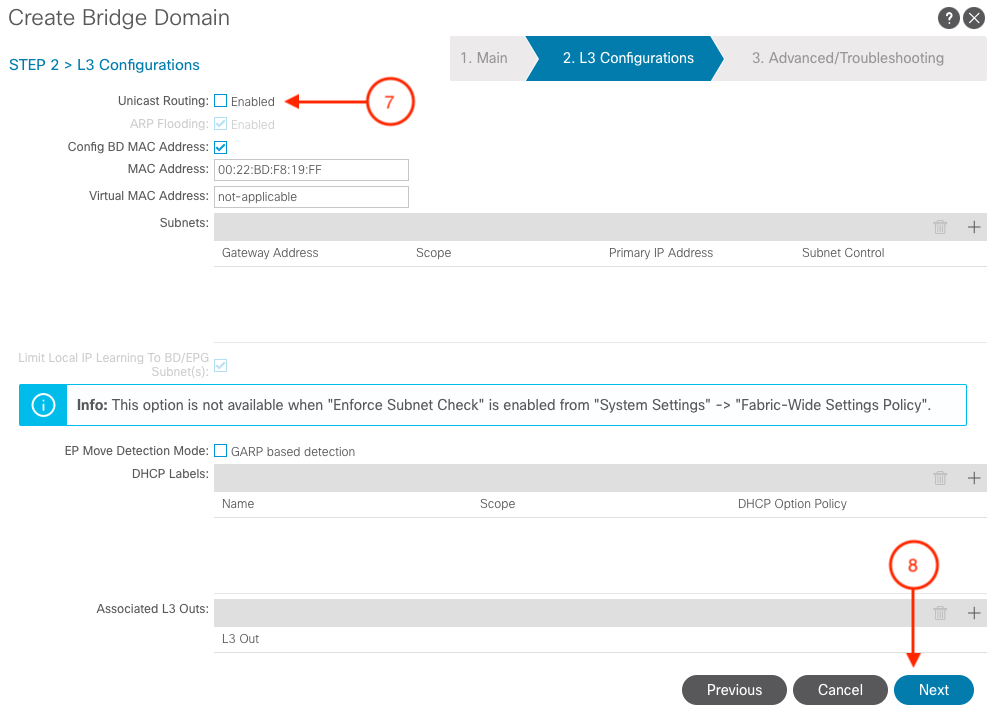
Task: Click the Previous button
Action: pos(734,690)
